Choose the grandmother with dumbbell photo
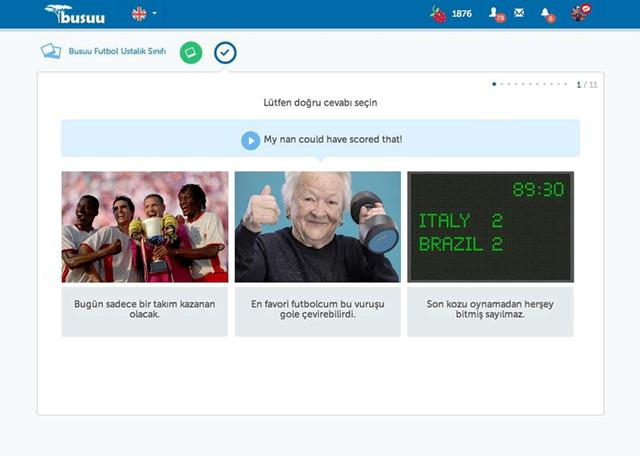The height and width of the screenshot is (456, 640). tap(318, 227)
